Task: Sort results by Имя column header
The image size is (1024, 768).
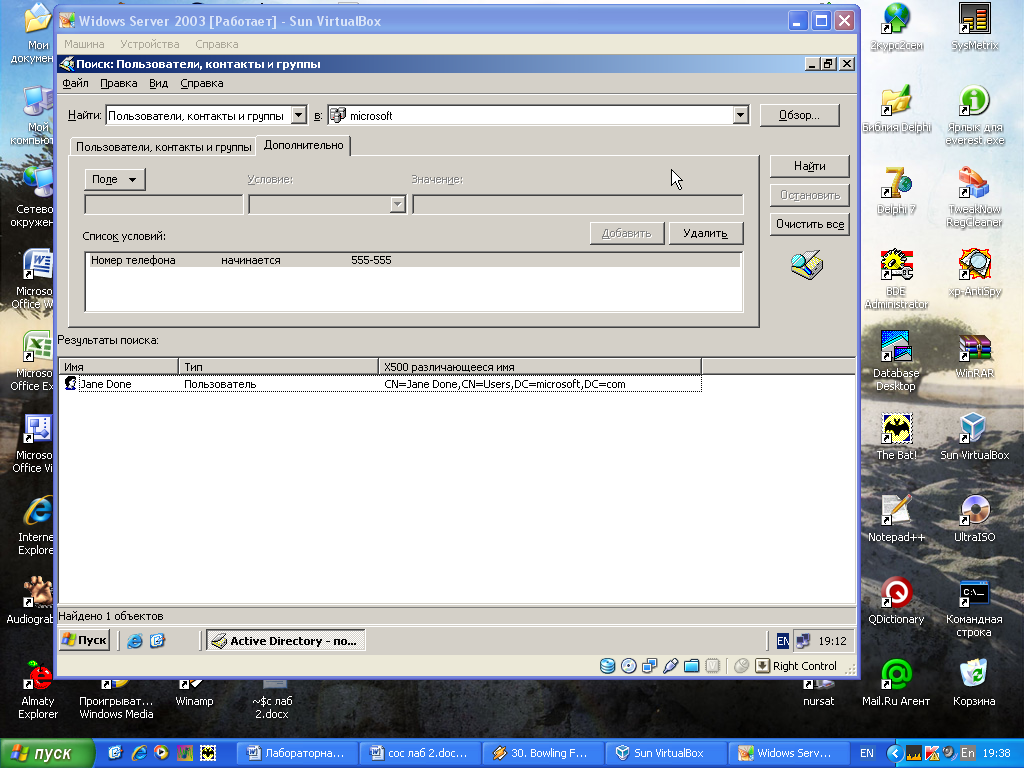Action: tap(118, 366)
